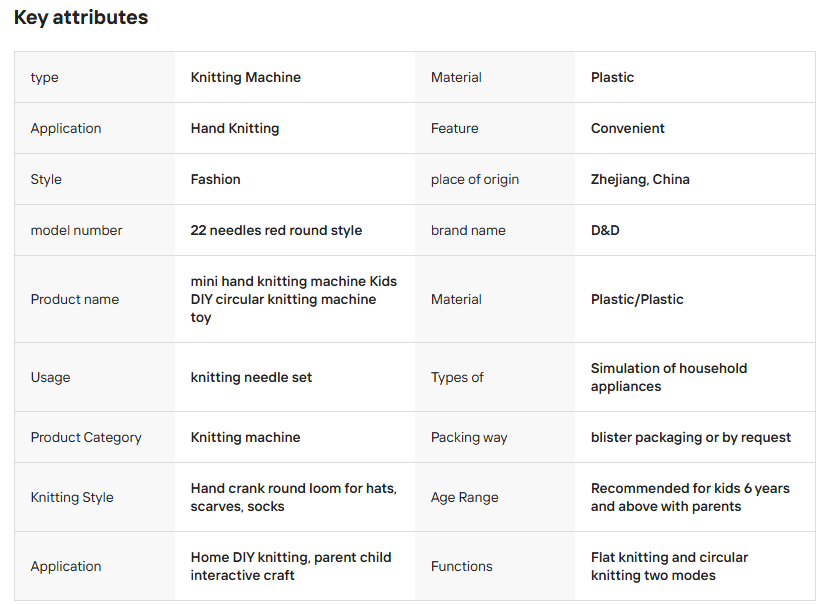Select the D&D brand name value
The image size is (818, 604).
tap(605, 231)
